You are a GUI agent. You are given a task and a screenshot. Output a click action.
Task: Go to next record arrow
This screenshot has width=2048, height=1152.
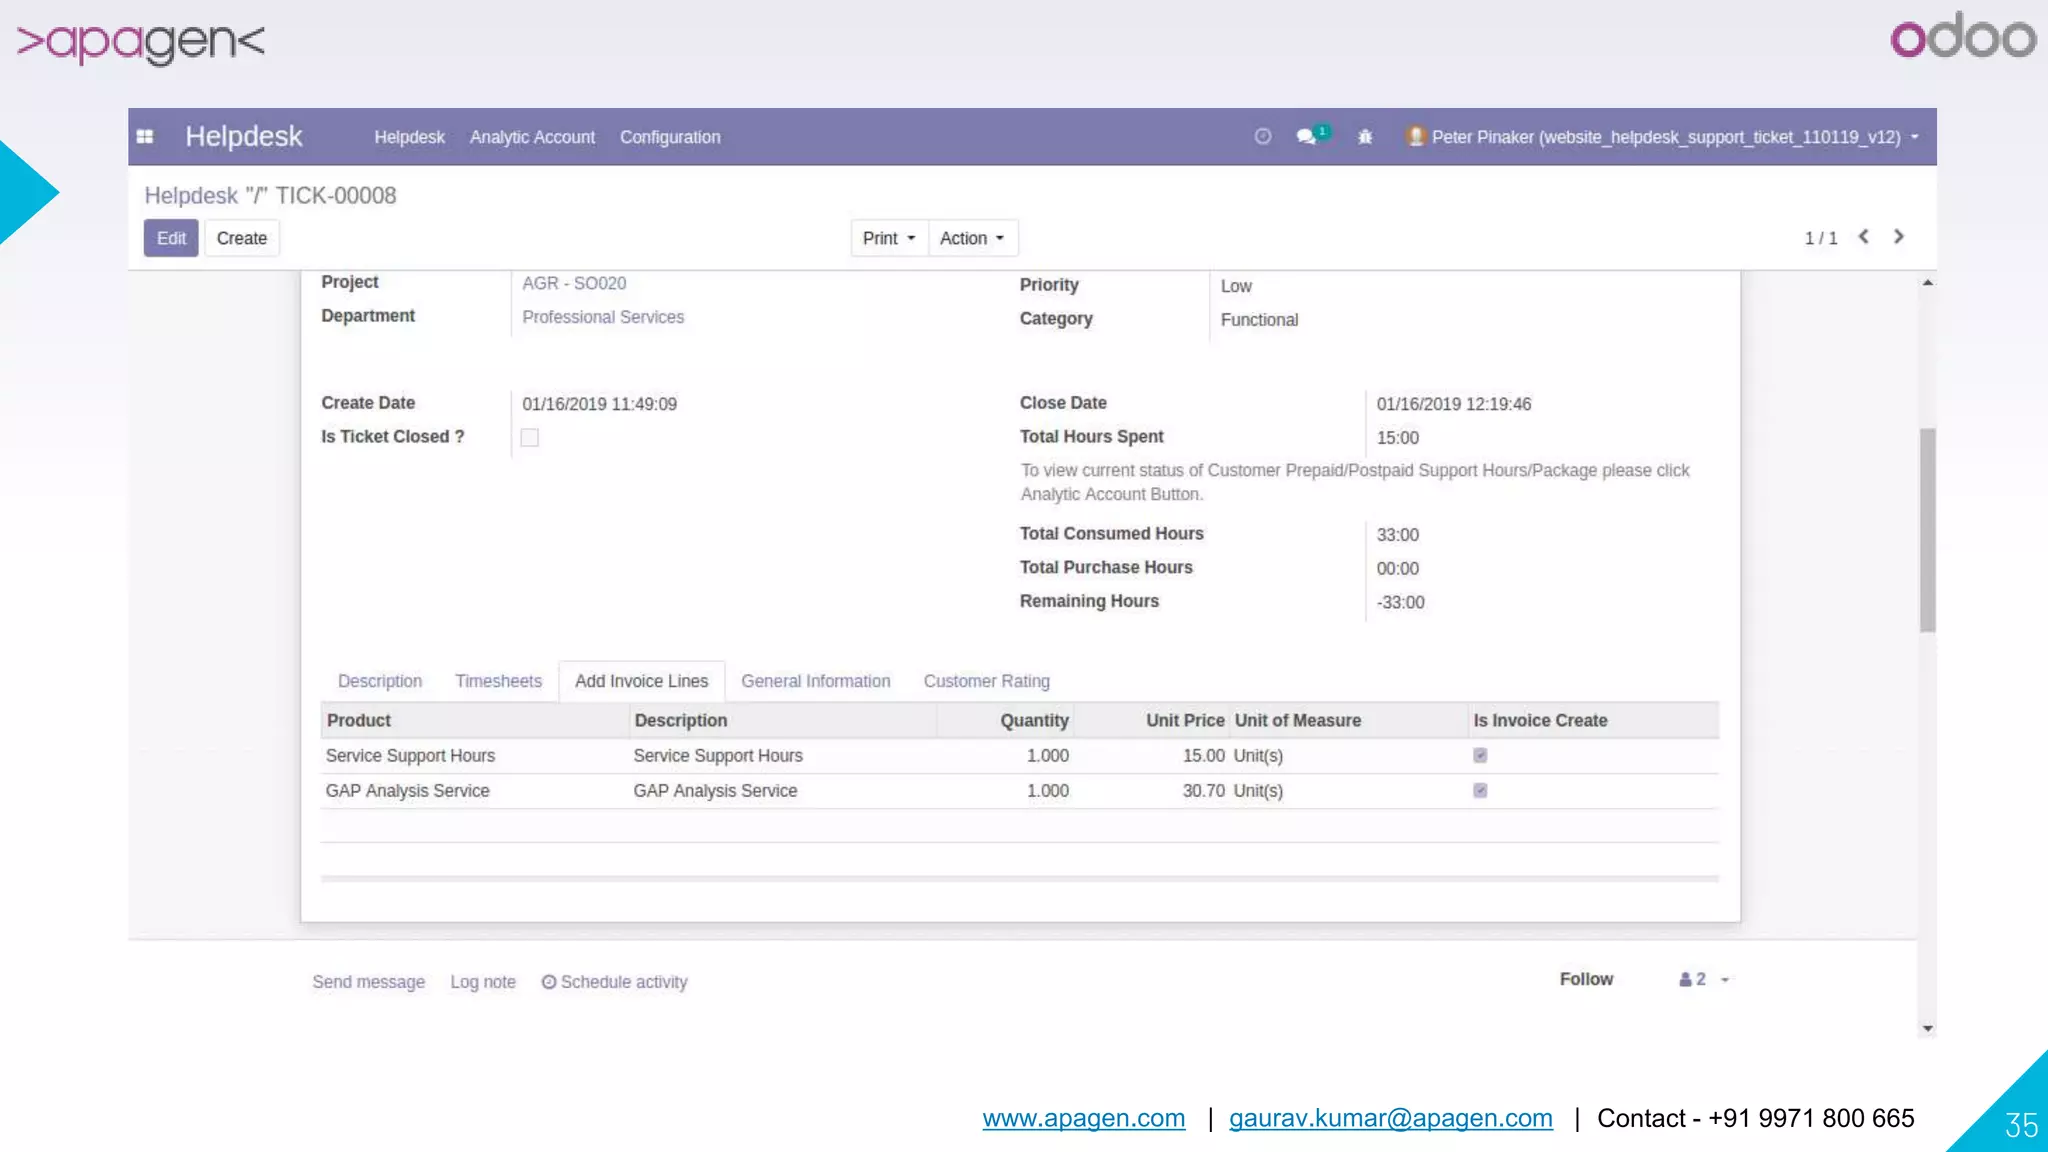pyautogui.click(x=1898, y=237)
